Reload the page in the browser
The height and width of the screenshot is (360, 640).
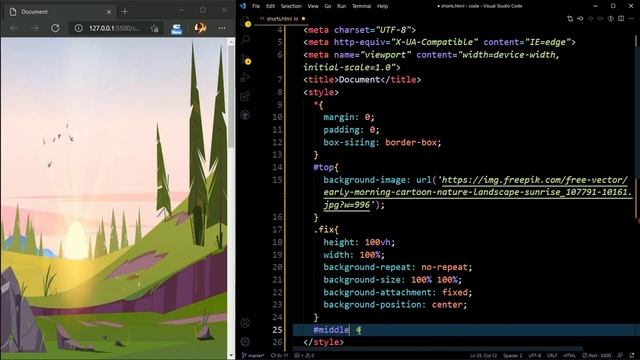pyautogui.click(x=55, y=28)
